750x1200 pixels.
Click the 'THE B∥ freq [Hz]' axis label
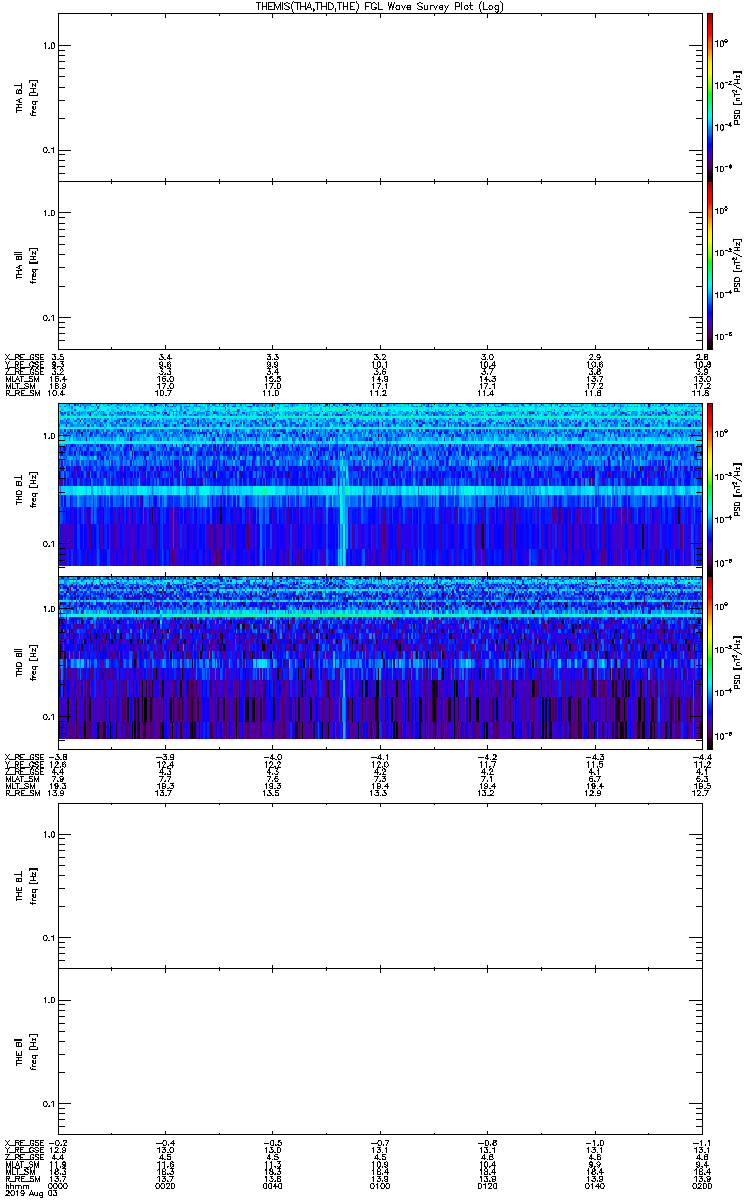click(26, 1051)
